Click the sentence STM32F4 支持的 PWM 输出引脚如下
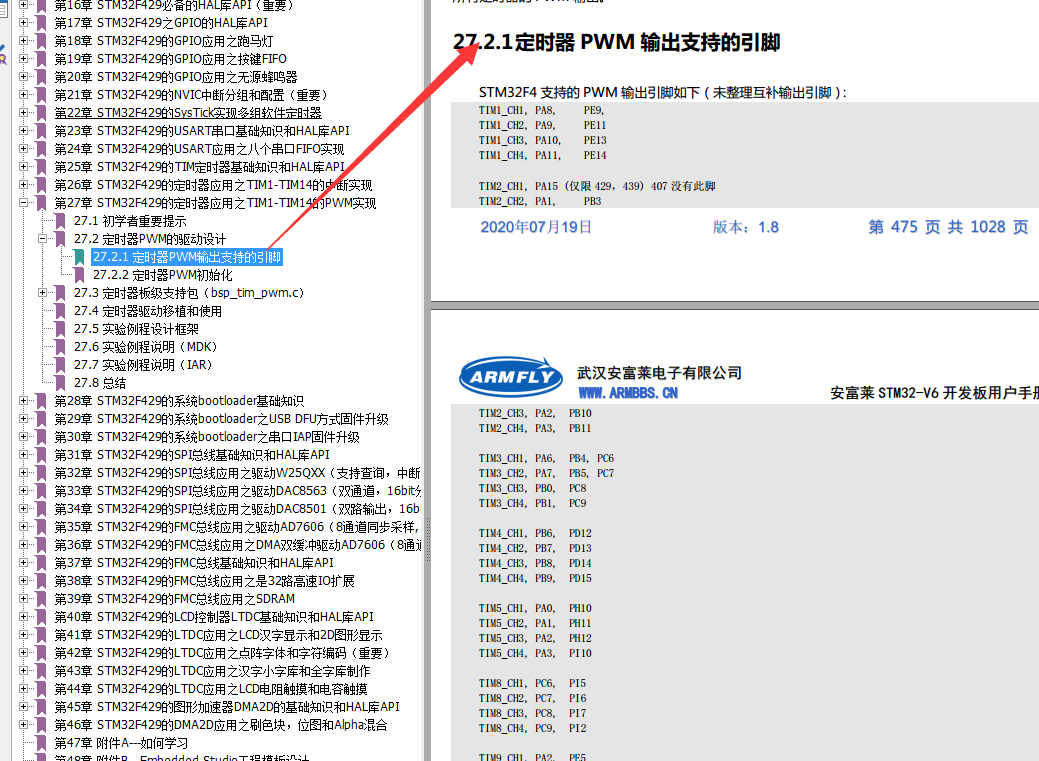This screenshot has height=761, width=1039. [x=663, y=92]
